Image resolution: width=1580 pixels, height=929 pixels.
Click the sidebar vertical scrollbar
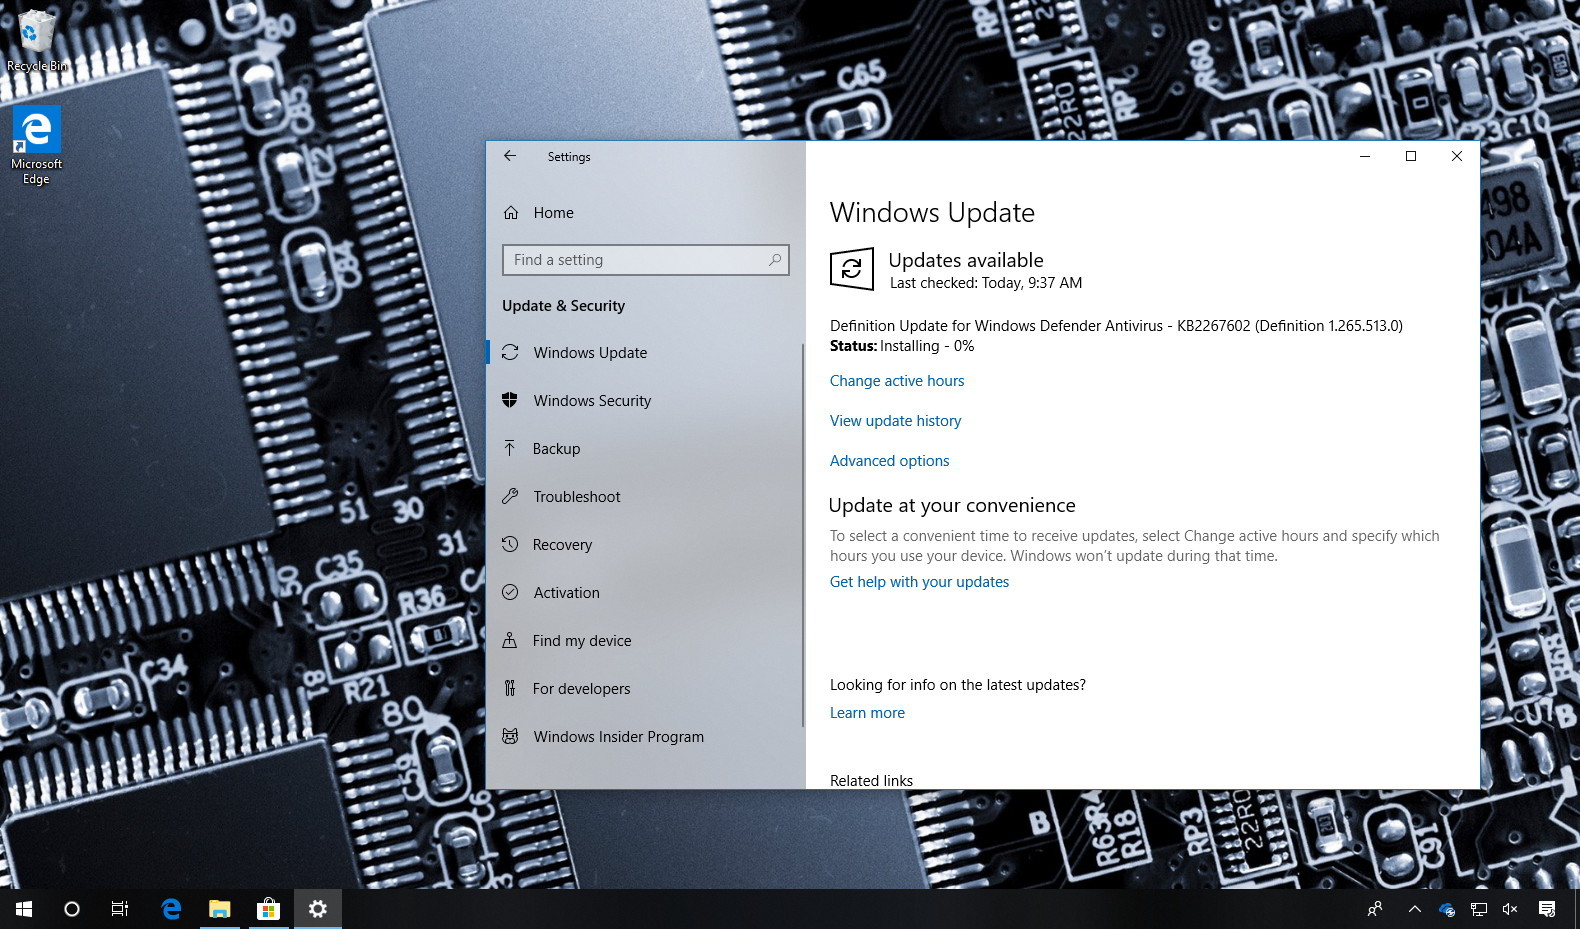tap(803, 535)
